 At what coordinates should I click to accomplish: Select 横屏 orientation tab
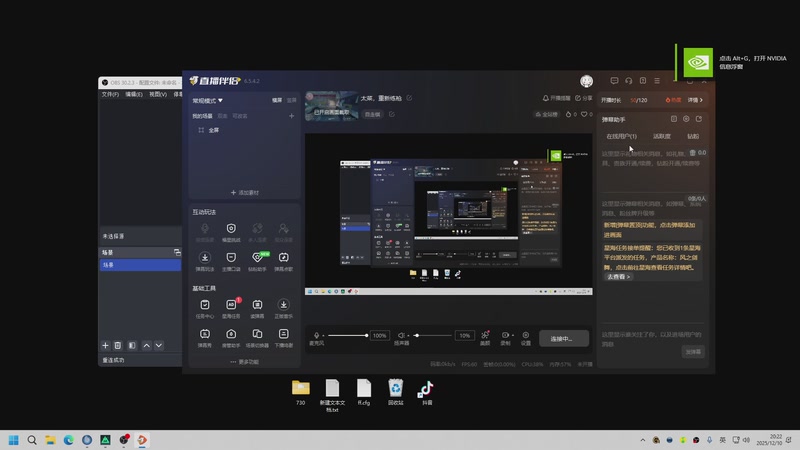point(277,101)
